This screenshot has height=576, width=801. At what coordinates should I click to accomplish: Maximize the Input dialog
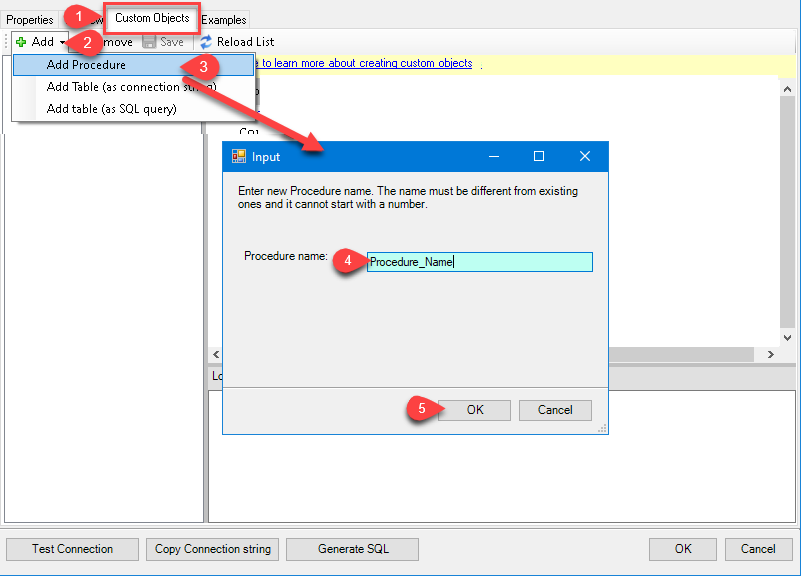(x=539, y=156)
